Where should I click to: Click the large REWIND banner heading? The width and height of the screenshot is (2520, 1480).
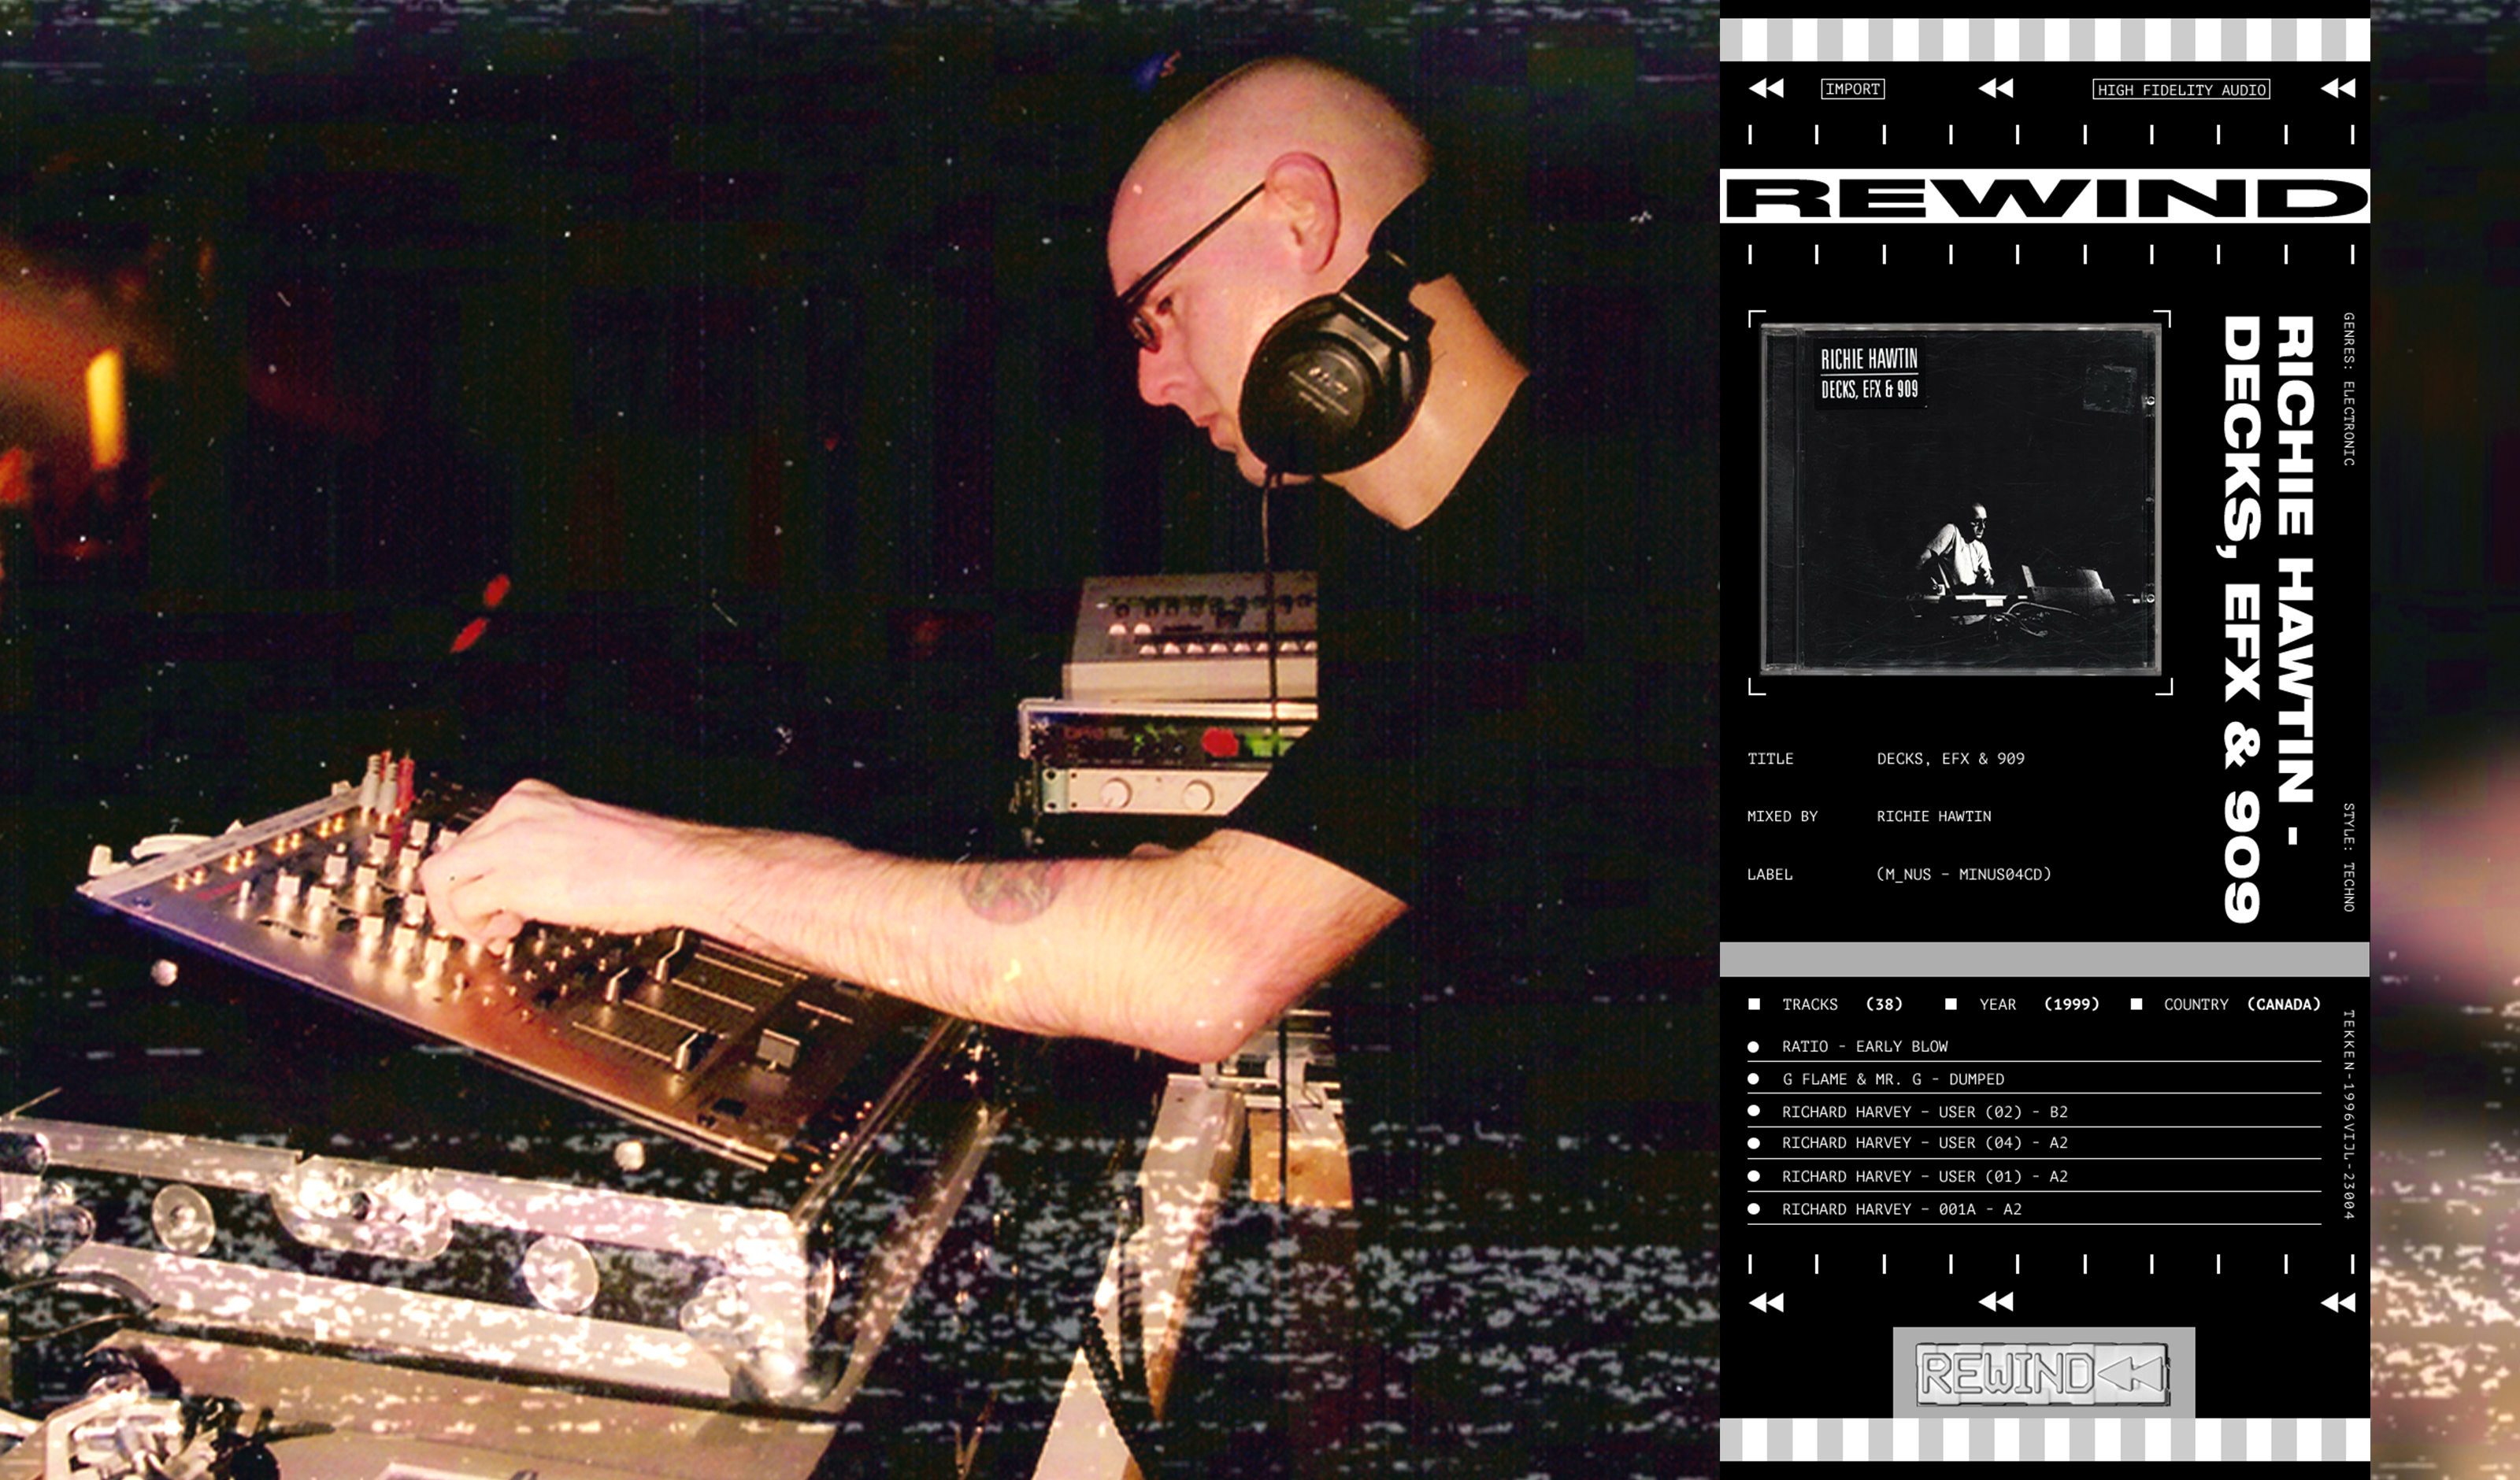2044,196
